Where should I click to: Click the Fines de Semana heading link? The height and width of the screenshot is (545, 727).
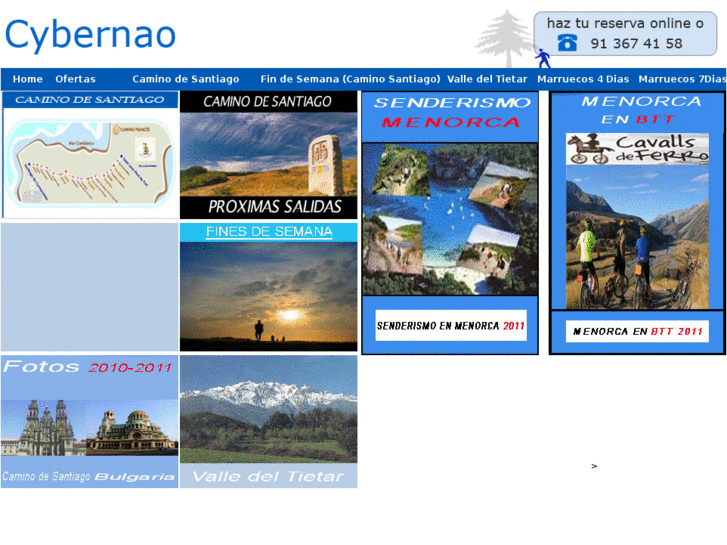[x=269, y=231]
